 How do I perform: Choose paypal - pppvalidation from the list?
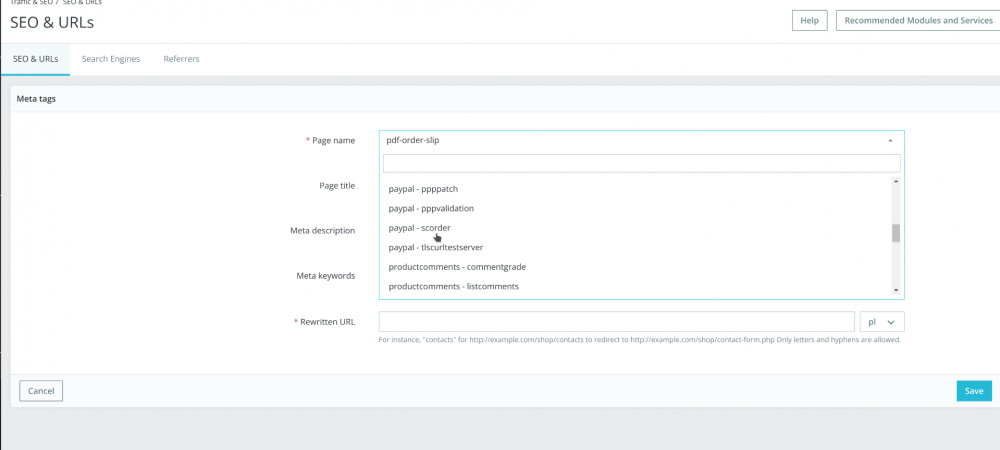431,208
